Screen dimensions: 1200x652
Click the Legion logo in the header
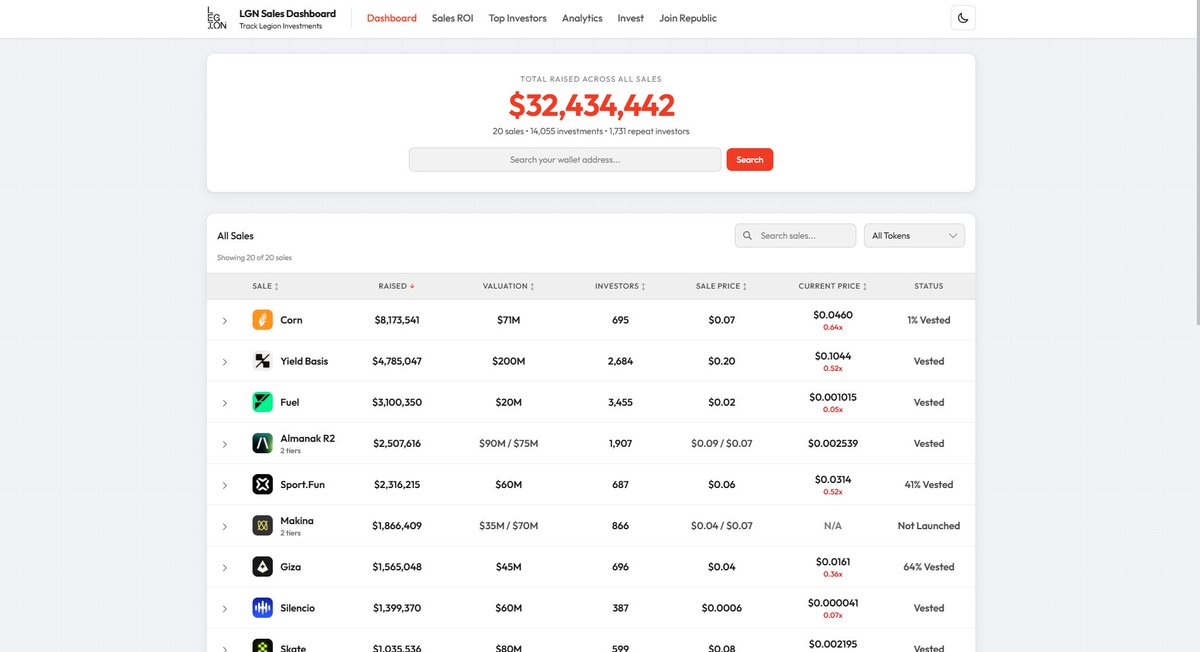[x=216, y=18]
